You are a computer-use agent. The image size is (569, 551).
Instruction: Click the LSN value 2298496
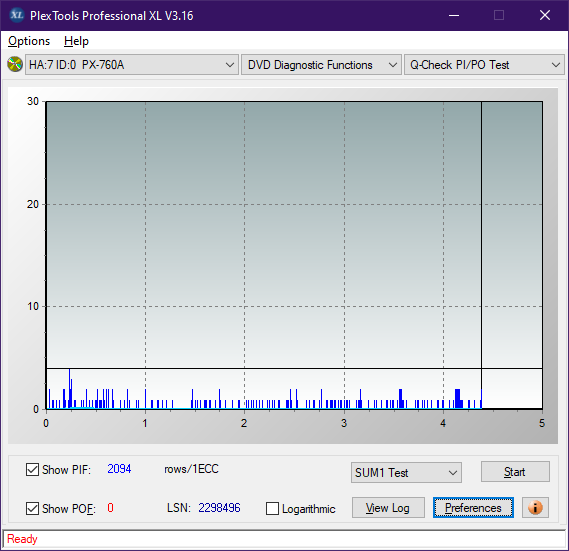click(219, 508)
